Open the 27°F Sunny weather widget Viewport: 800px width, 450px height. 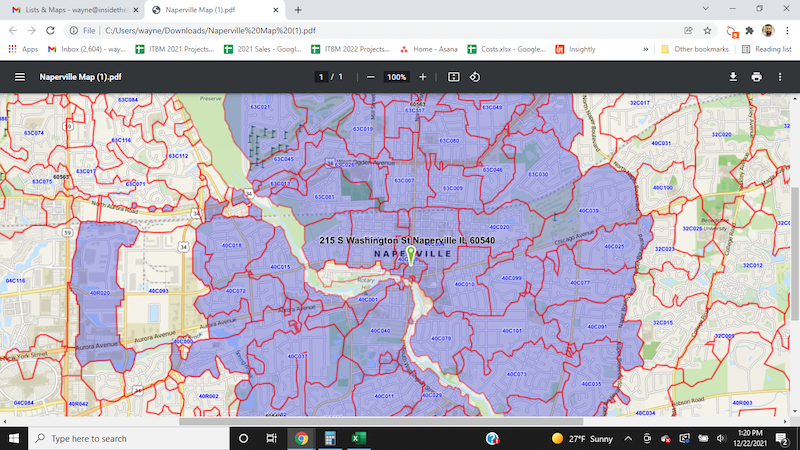(582, 438)
